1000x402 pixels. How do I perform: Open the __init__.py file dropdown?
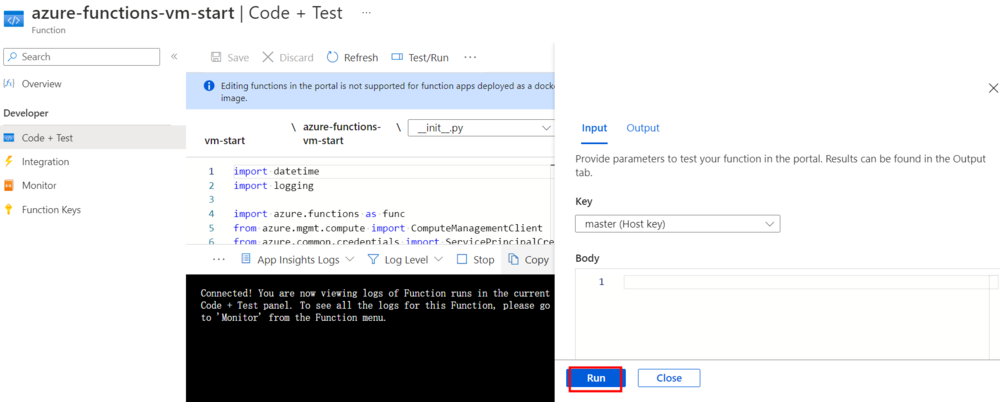481,128
